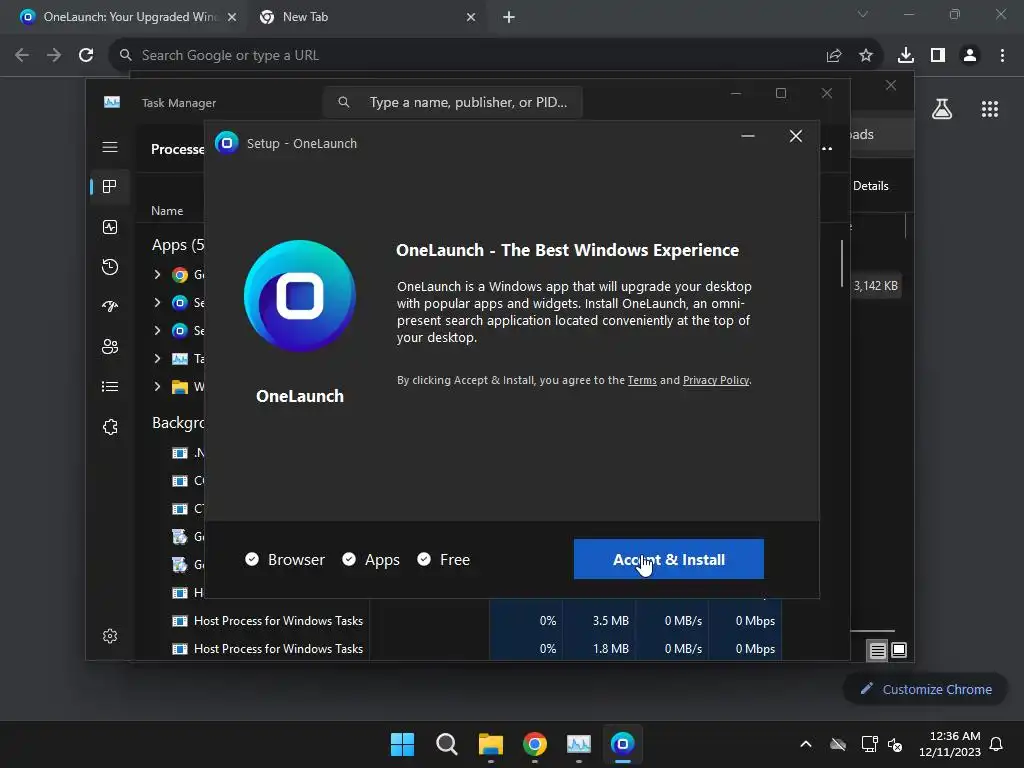Switch to list view icon in background window

point(878,650)
